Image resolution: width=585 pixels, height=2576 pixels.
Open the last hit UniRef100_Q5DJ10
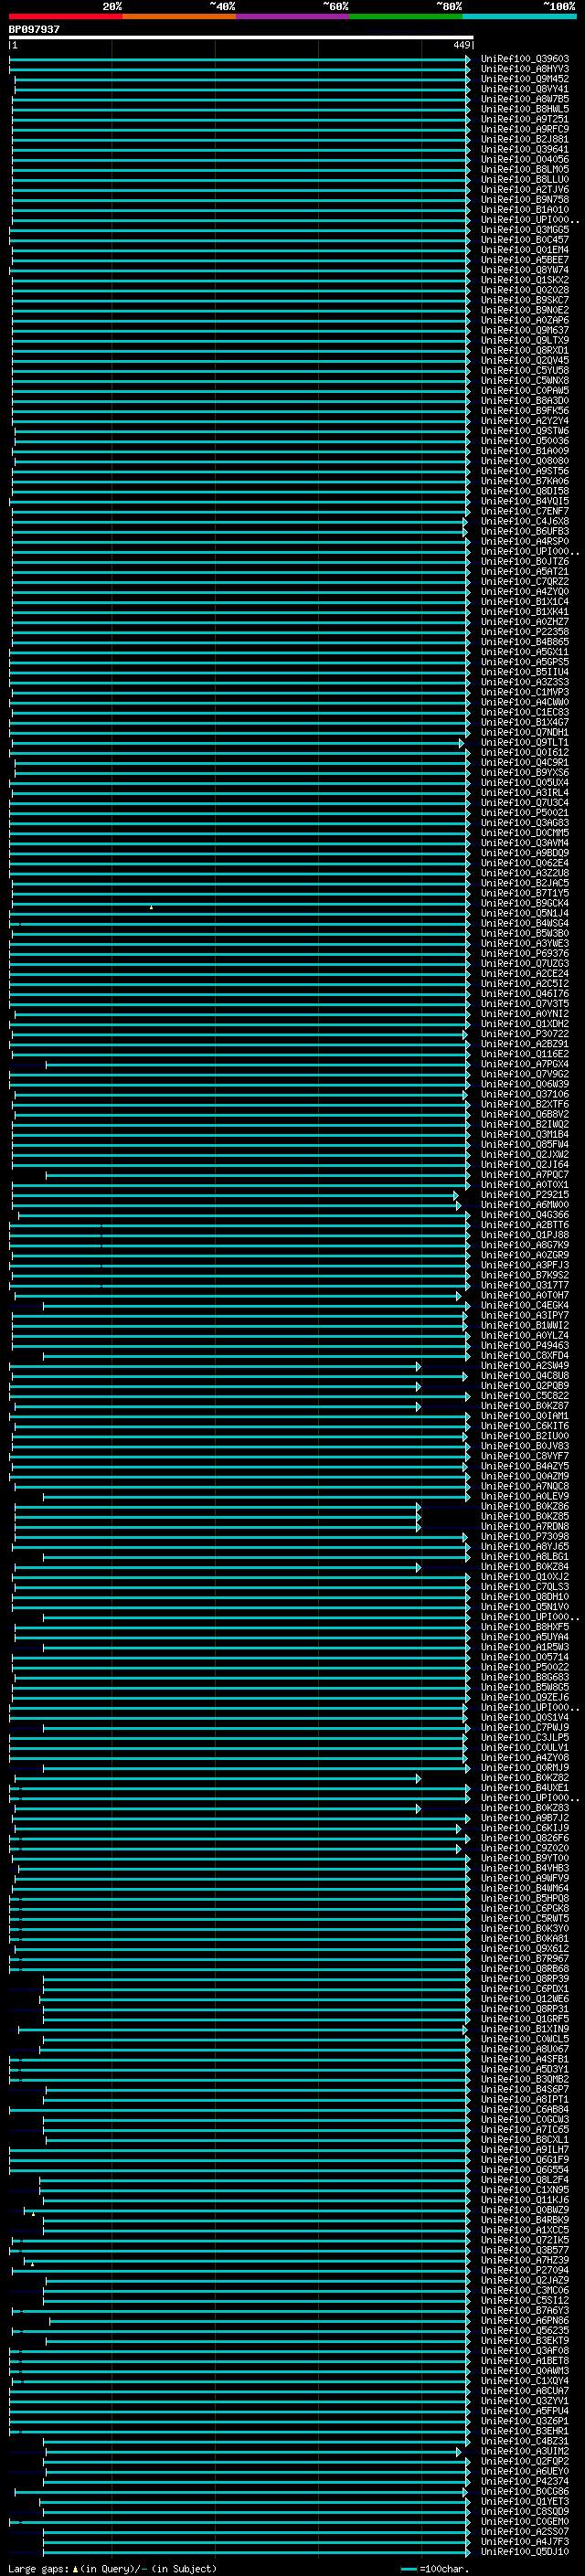point(525,2552)
